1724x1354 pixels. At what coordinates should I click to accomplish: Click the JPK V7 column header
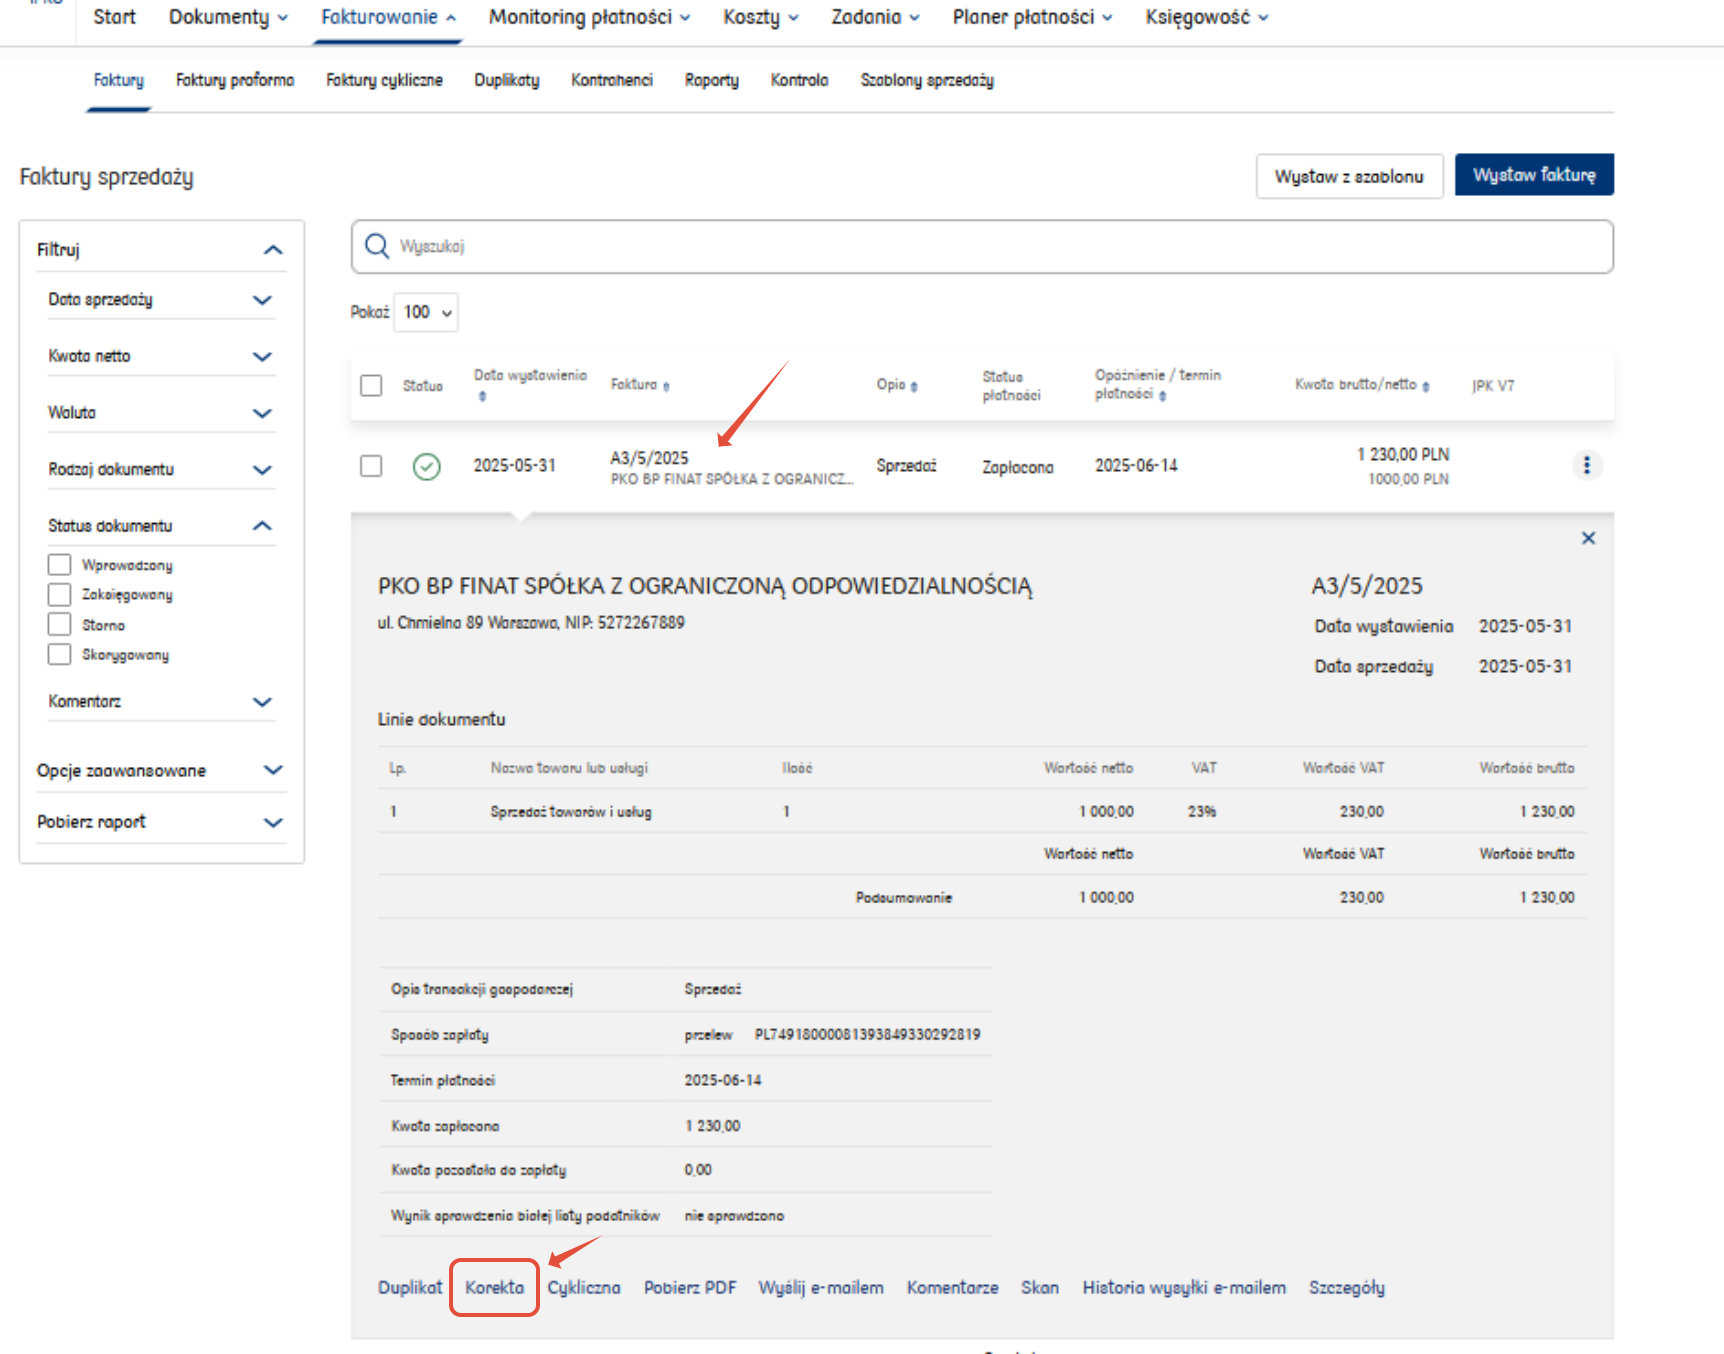pyautogui.click(x=1493, y=386)
